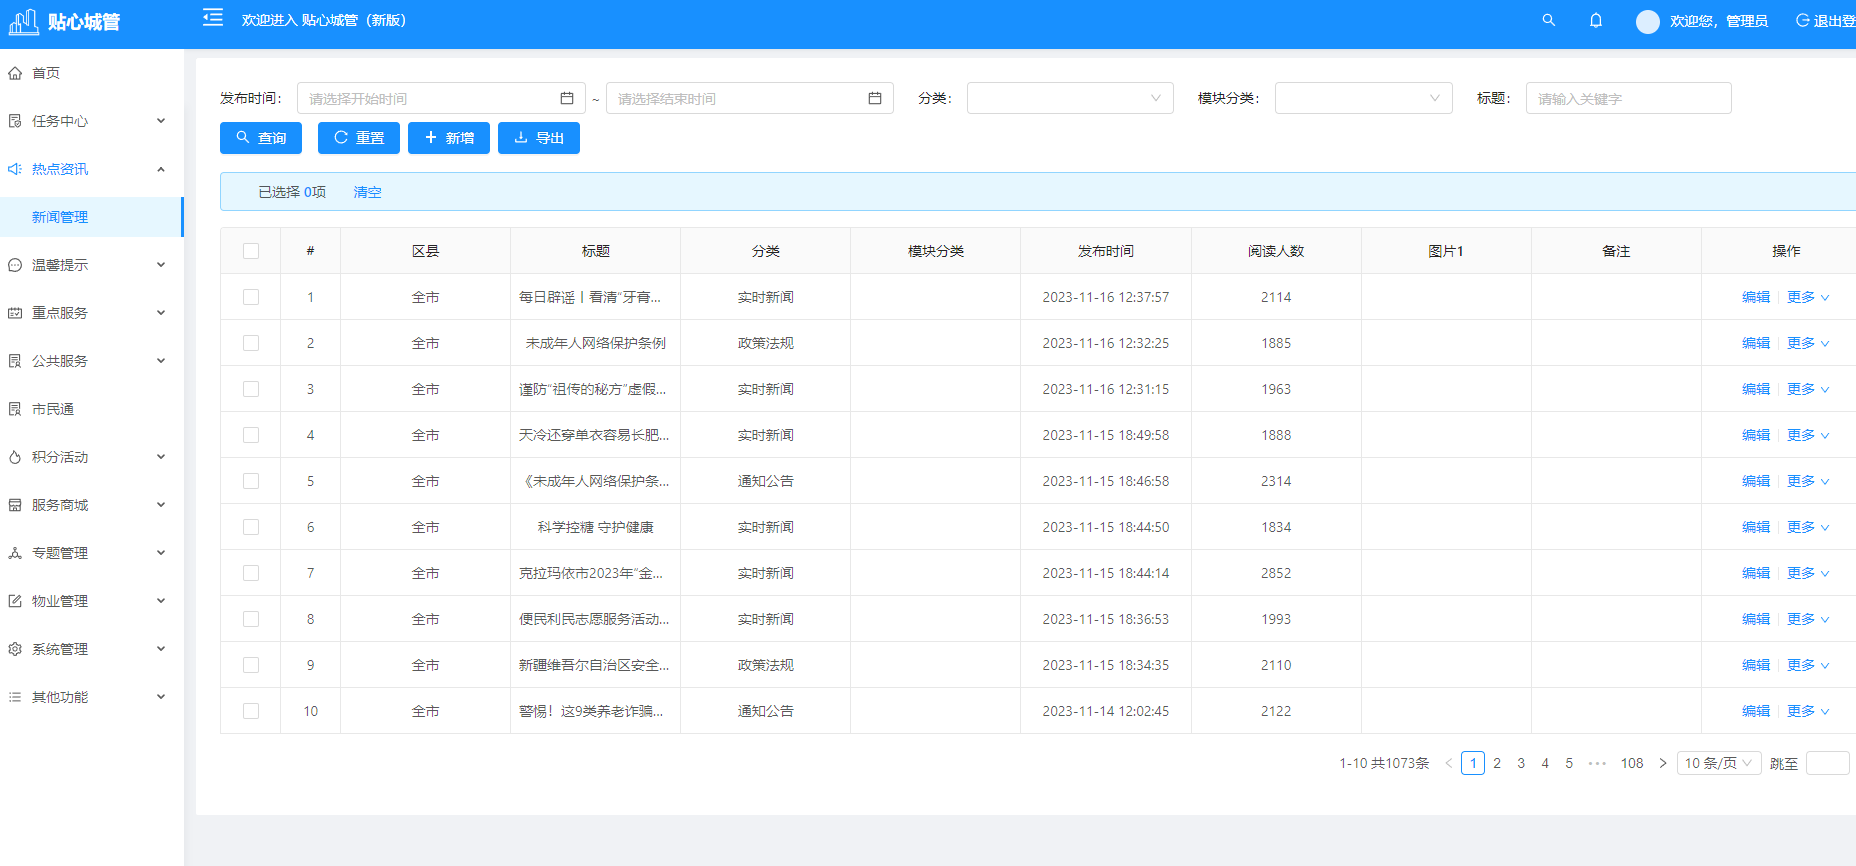Check the row 8 checkbox

(251, 619)
